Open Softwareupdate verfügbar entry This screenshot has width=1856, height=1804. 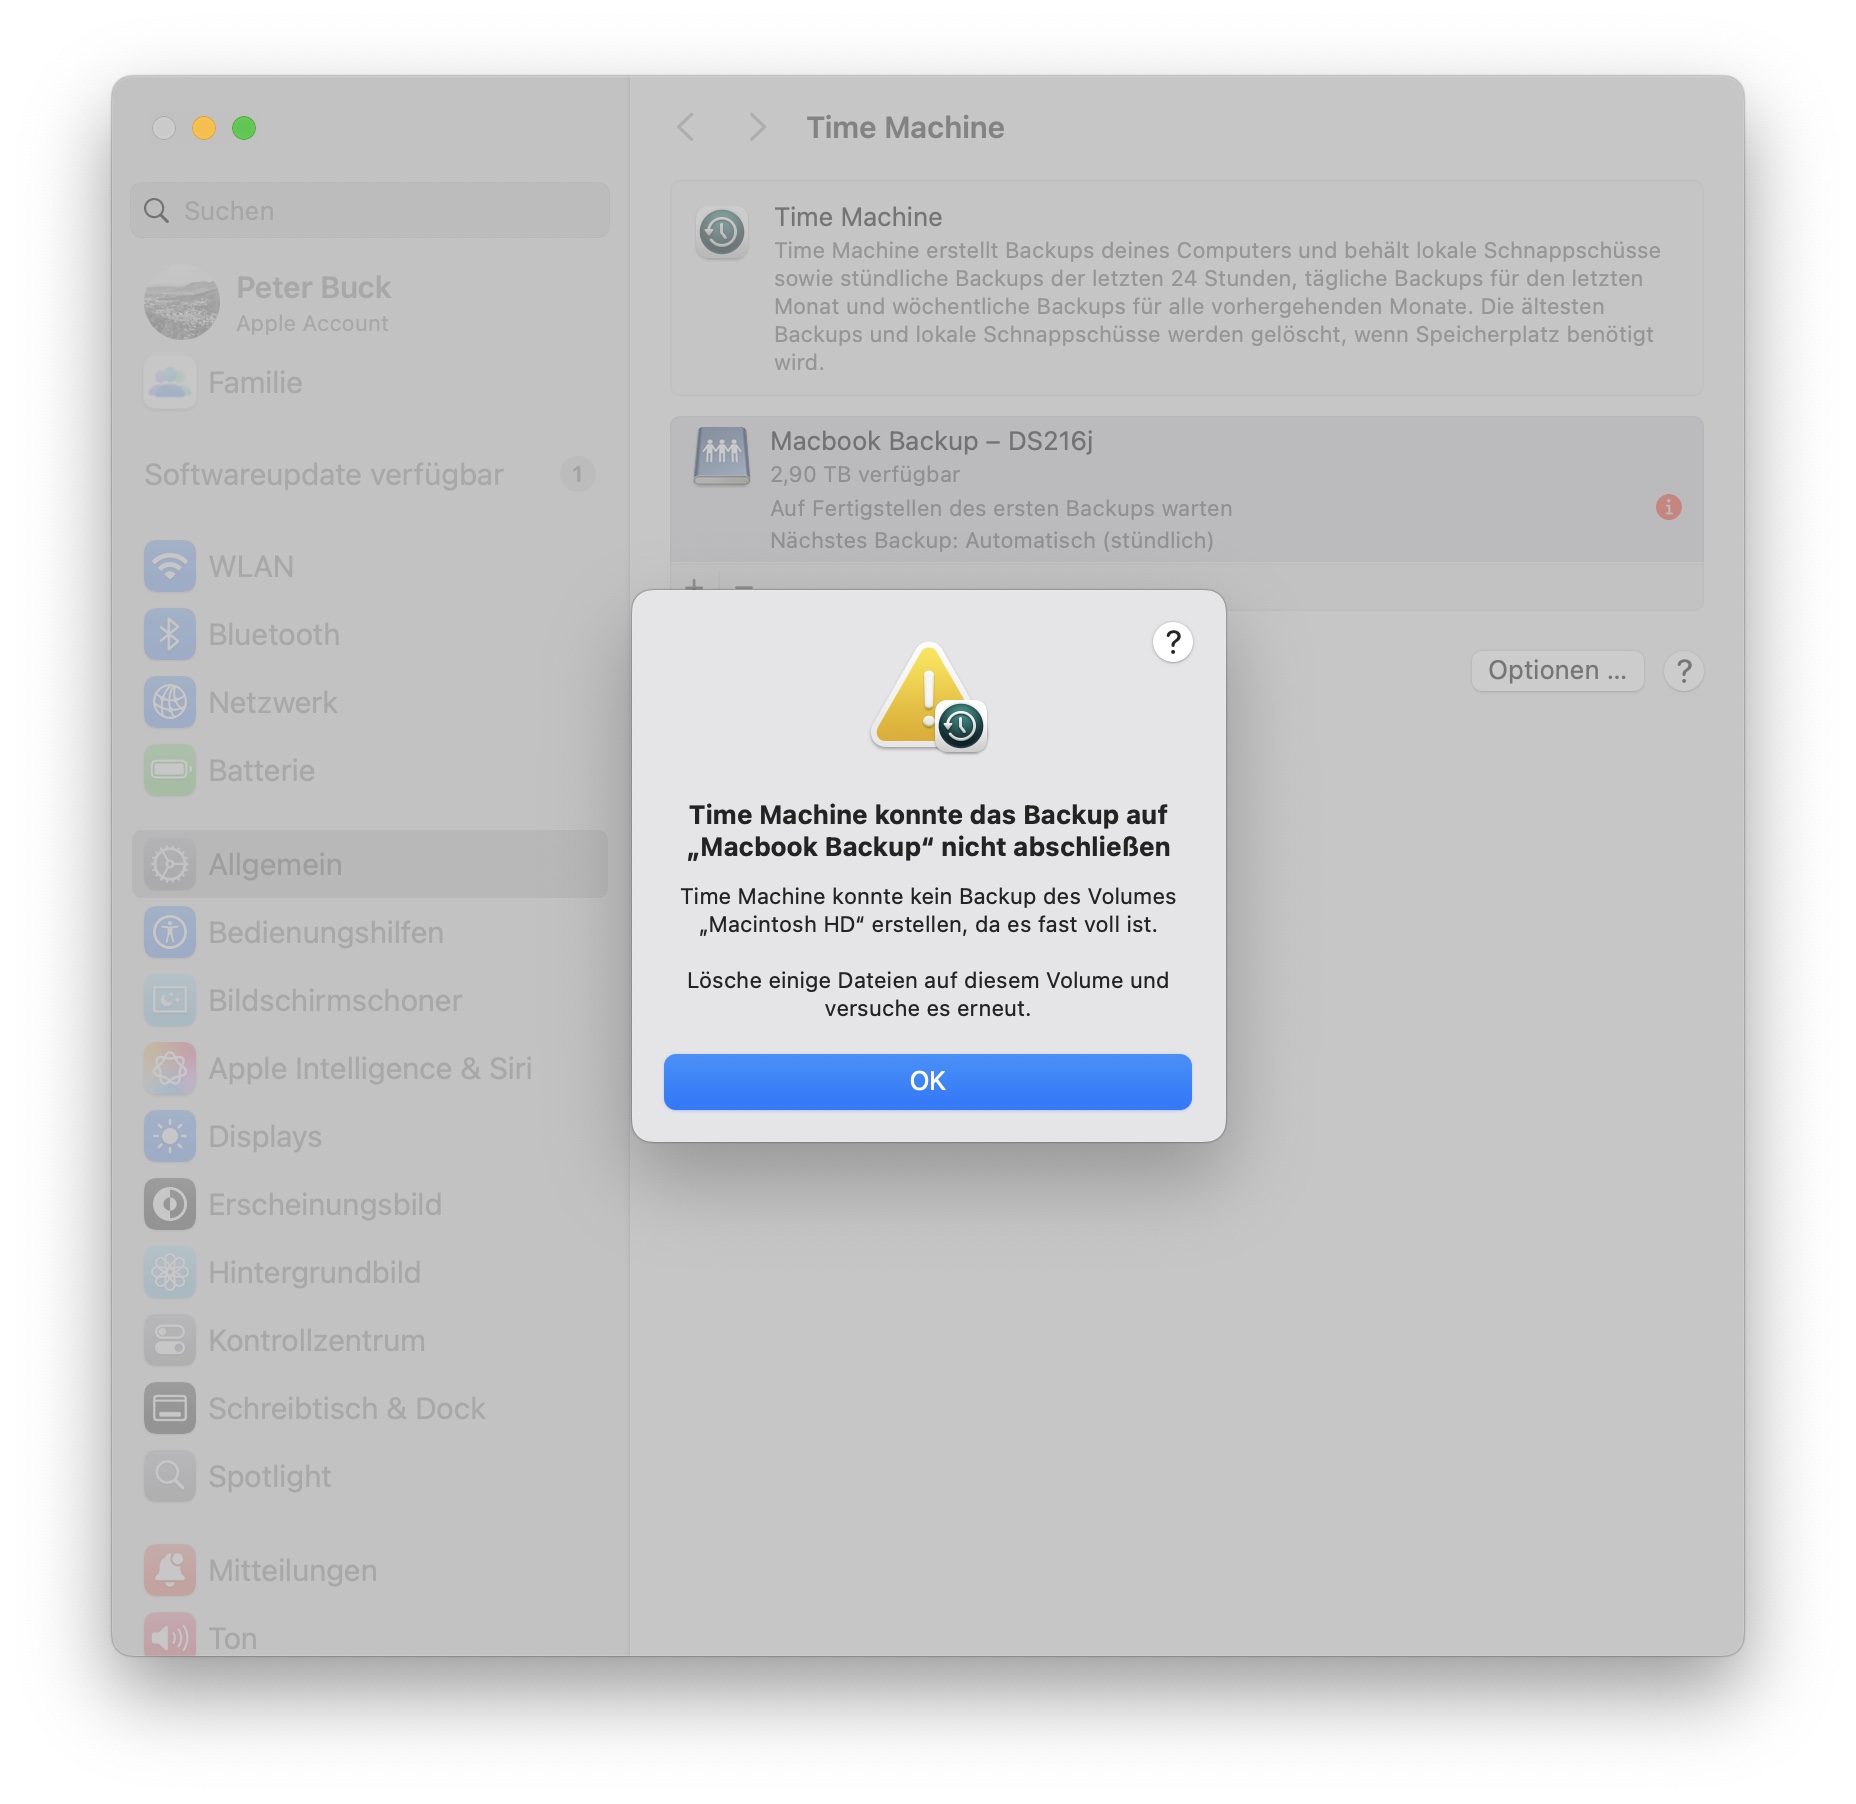coord(370,474)
